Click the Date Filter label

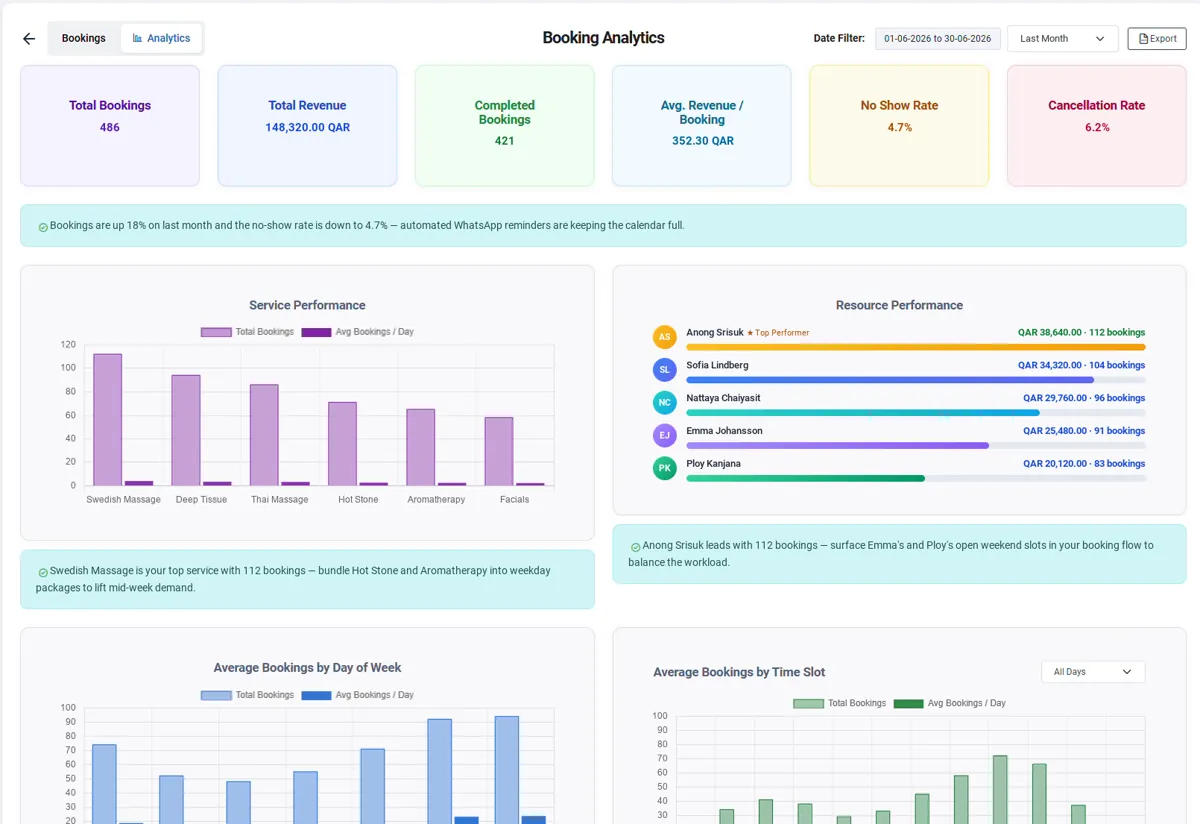pos(839,39)
